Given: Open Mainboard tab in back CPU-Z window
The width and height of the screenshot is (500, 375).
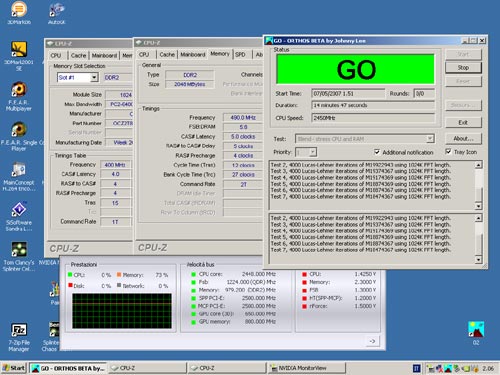Looking at the screenshot, I should coord(104,55).
